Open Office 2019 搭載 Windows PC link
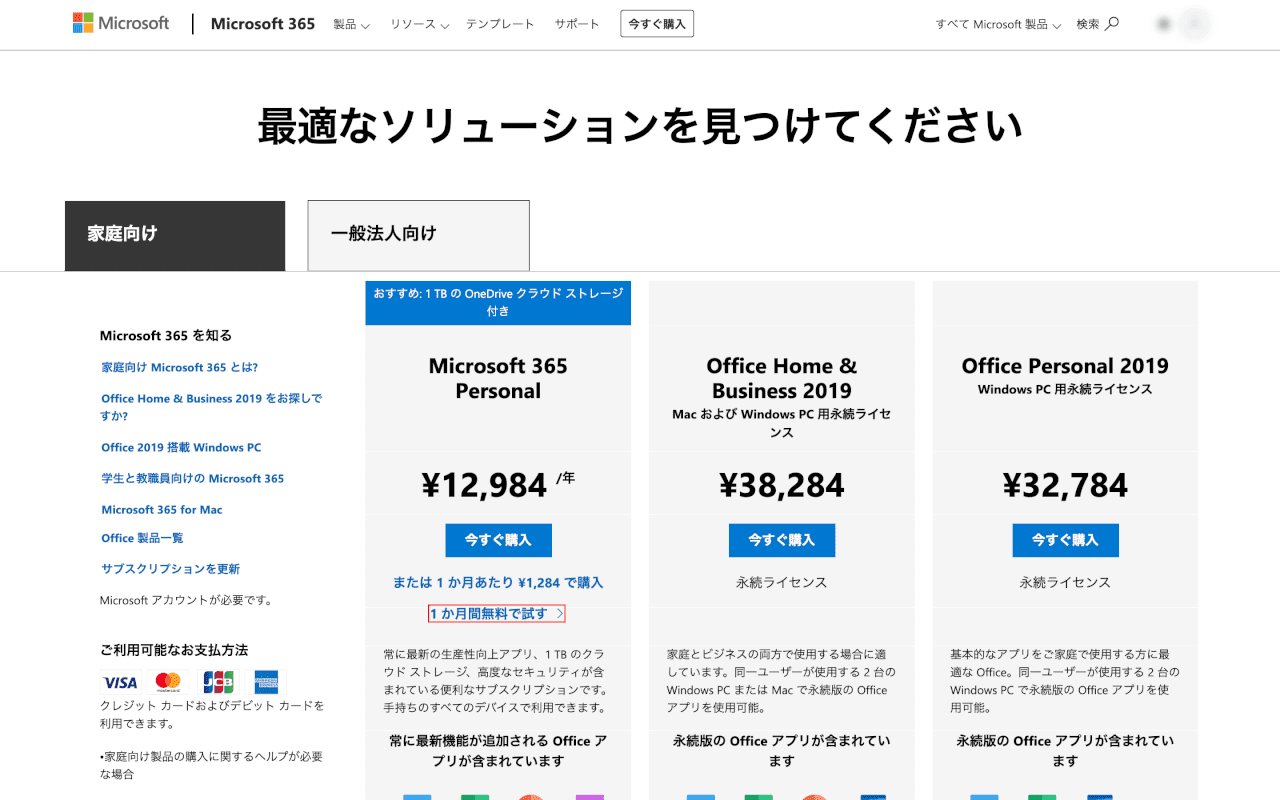The height and width of the screenshot is (800, 1280). pyautogui.click(x=181, y=447)
